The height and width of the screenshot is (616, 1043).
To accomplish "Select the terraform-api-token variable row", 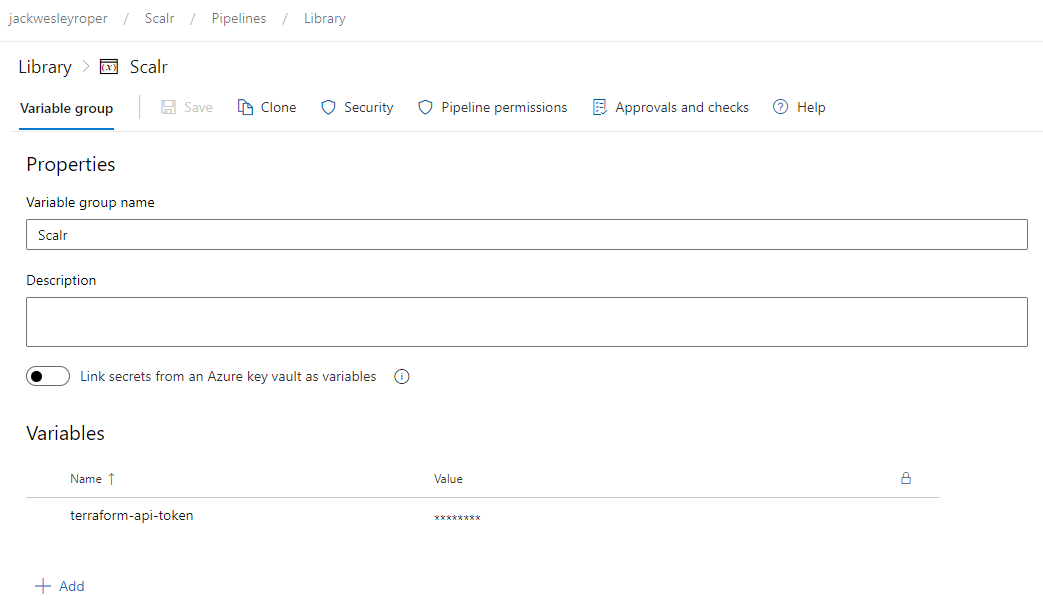I will 132,516.
